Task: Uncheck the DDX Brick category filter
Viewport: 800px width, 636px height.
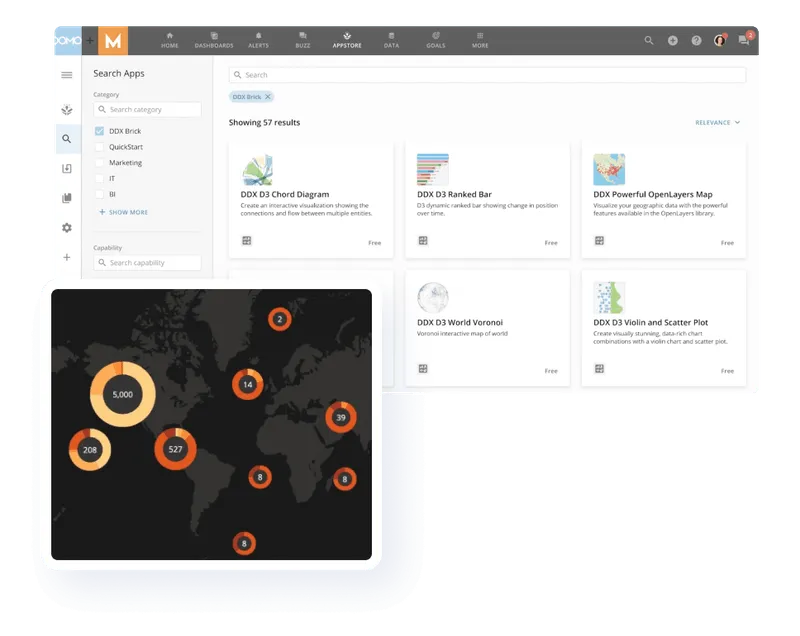Action: coord(97,130)
